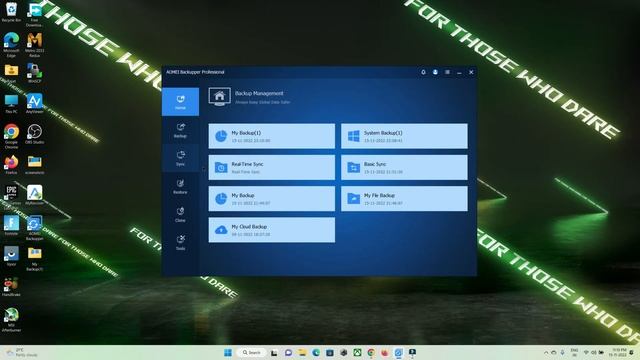Open File Explorer from the taskbar

coord(302,353)
